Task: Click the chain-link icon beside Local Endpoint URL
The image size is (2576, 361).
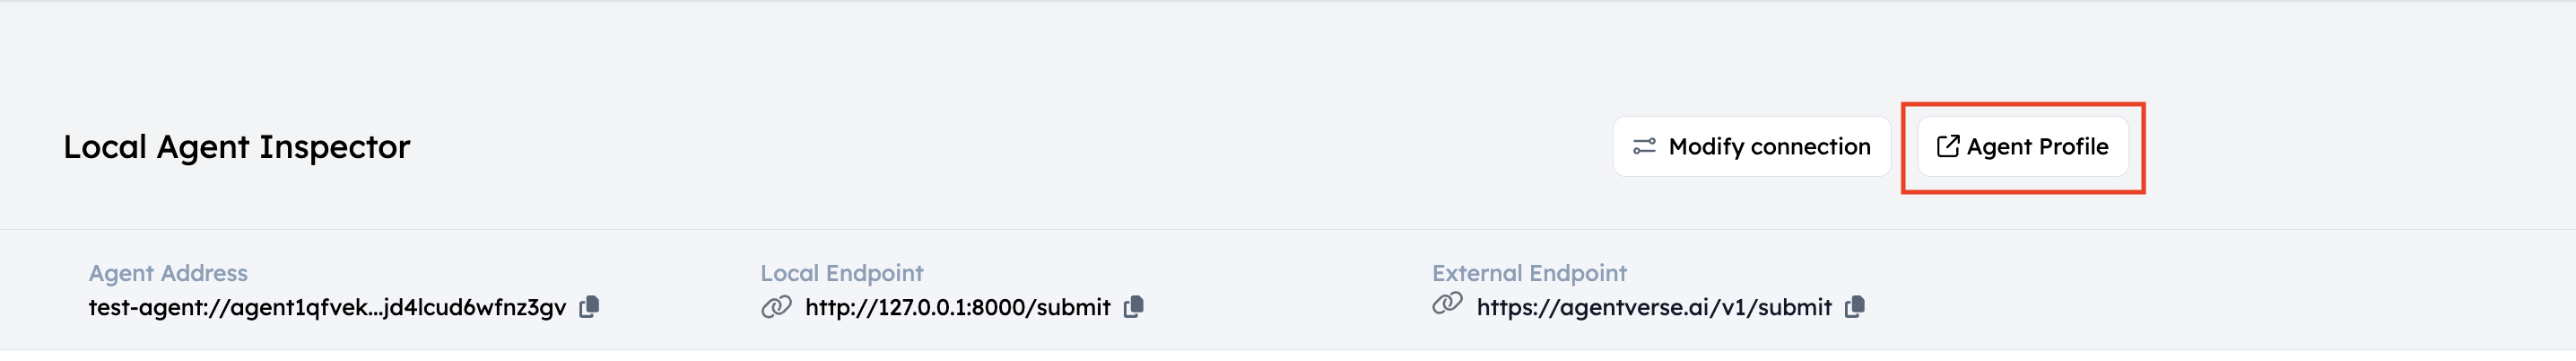Action: click(776, 307)
